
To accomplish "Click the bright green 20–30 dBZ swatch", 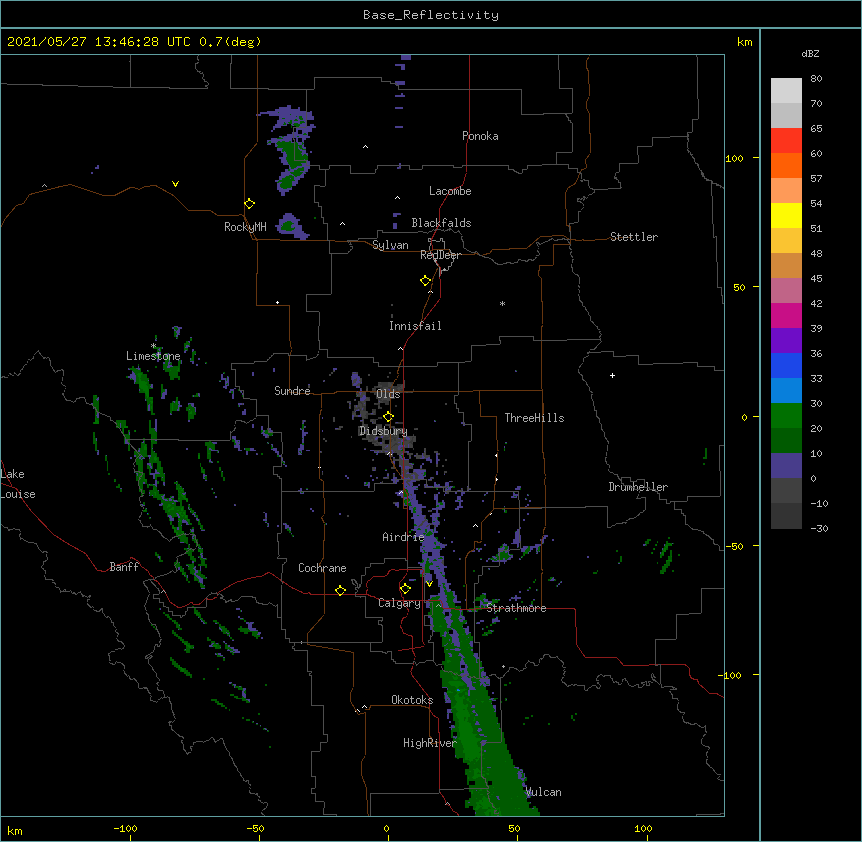I will click(x=786, y=416).
